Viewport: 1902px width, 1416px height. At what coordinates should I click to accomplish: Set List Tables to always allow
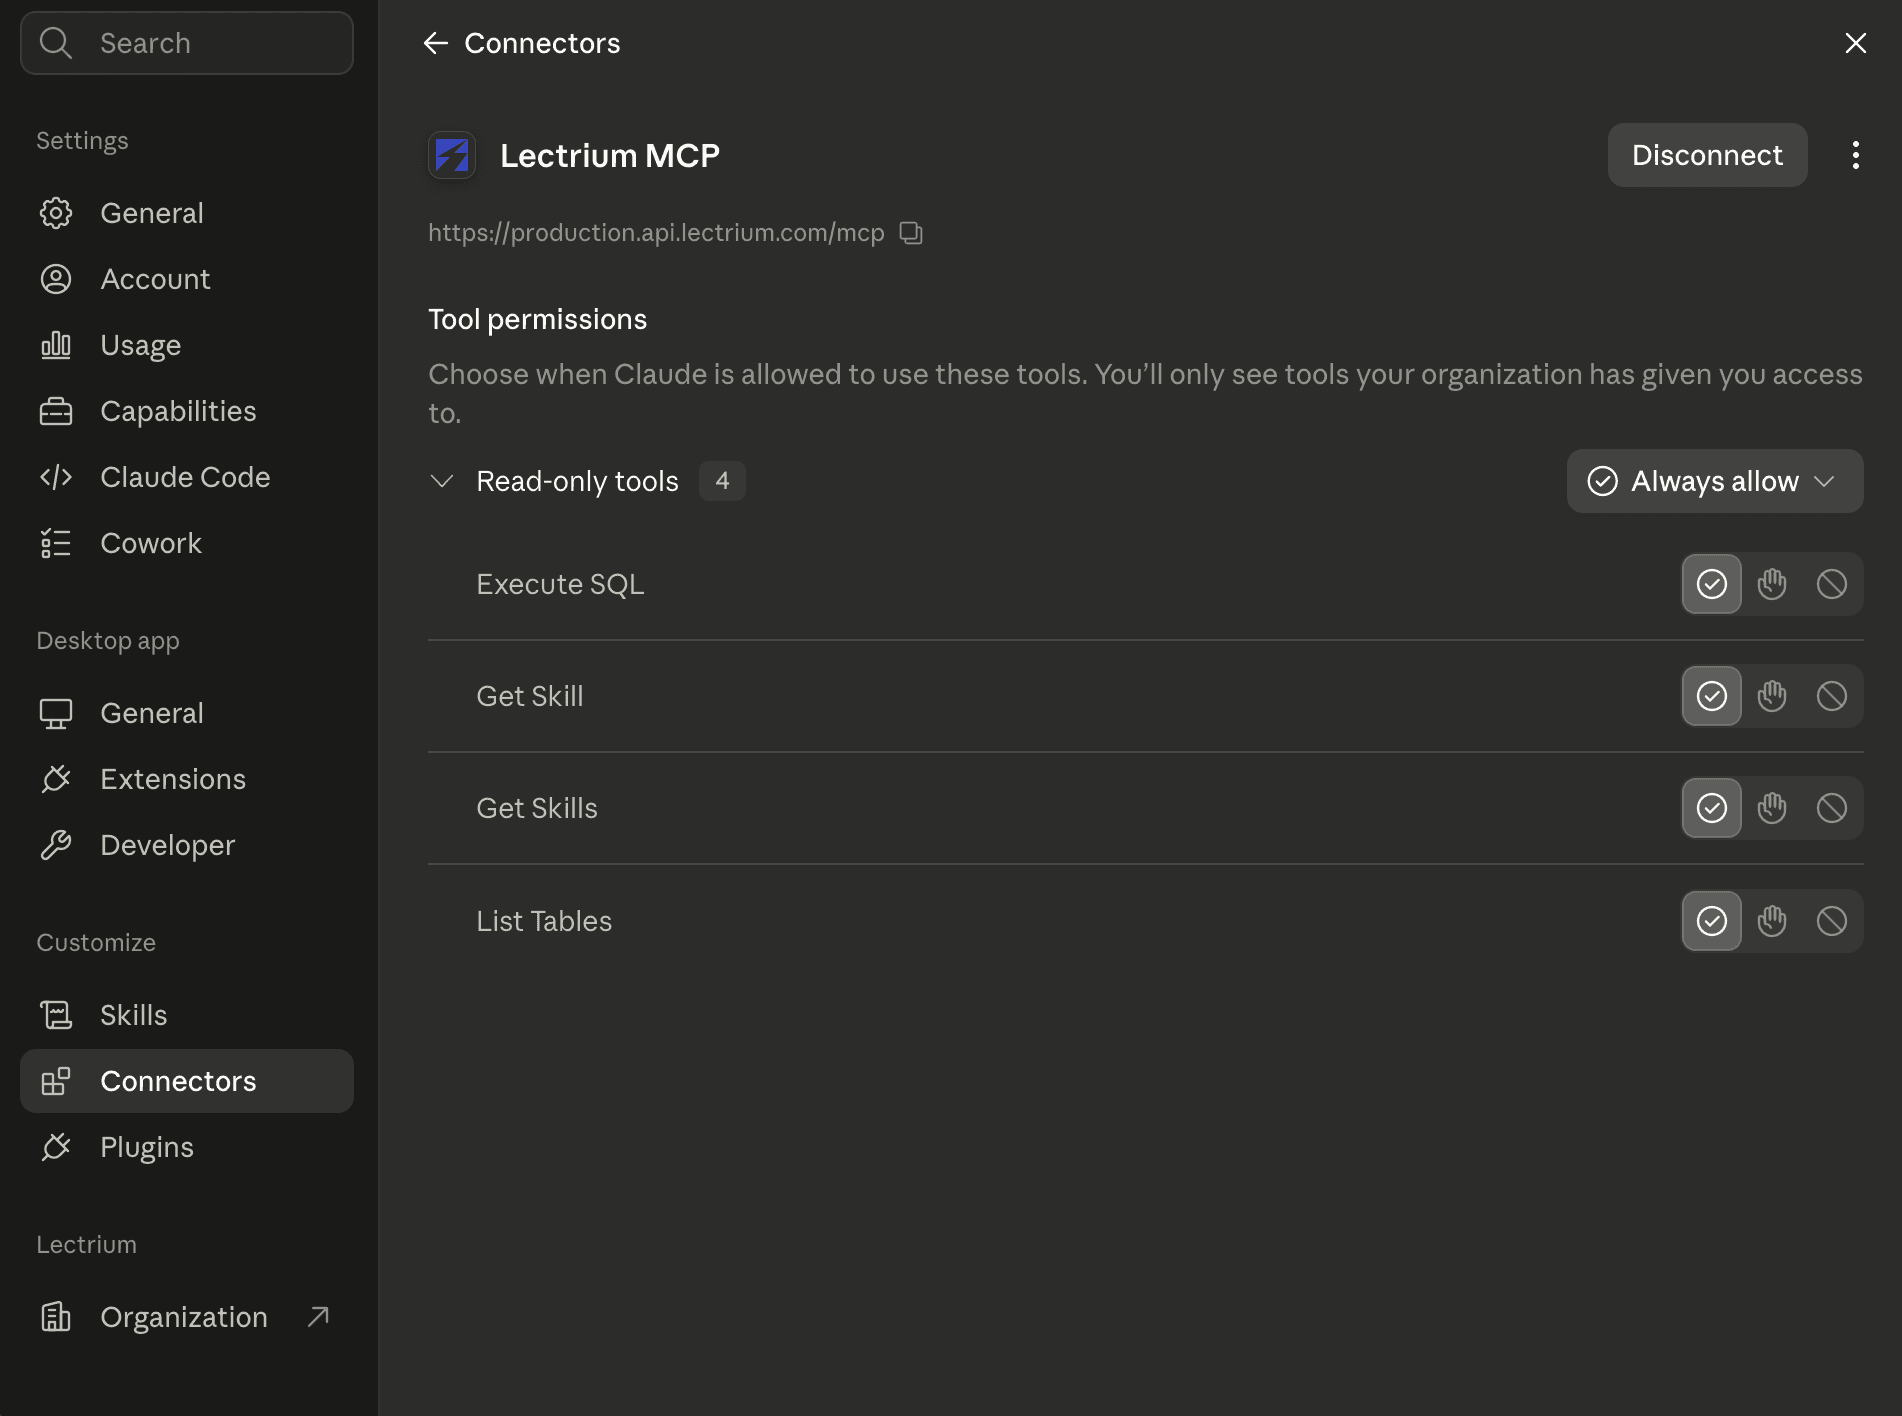[x=1712, y=921]
